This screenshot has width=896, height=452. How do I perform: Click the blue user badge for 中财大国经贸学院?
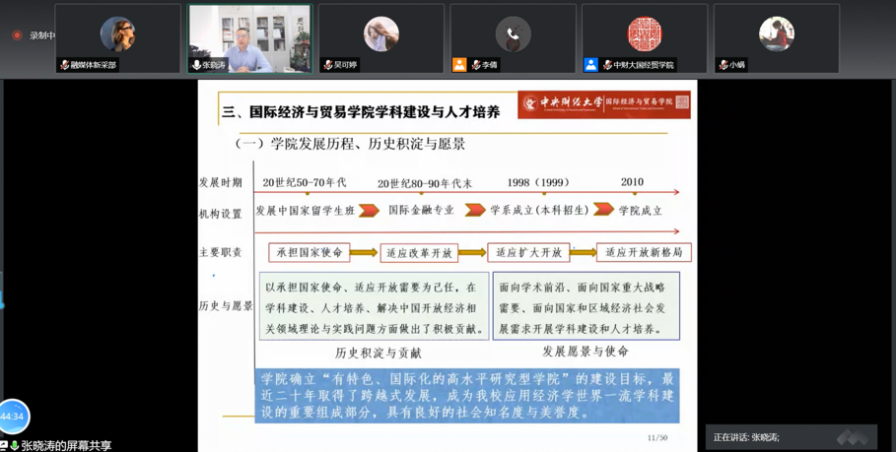point(591,65)
